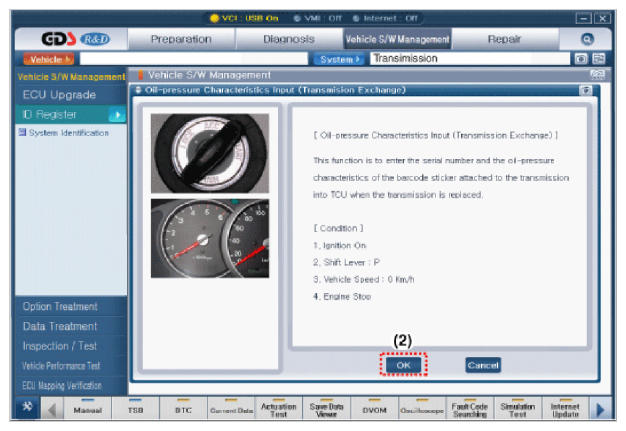
Task: Click the VCI USB On status indicator
Action: point(244,18)
